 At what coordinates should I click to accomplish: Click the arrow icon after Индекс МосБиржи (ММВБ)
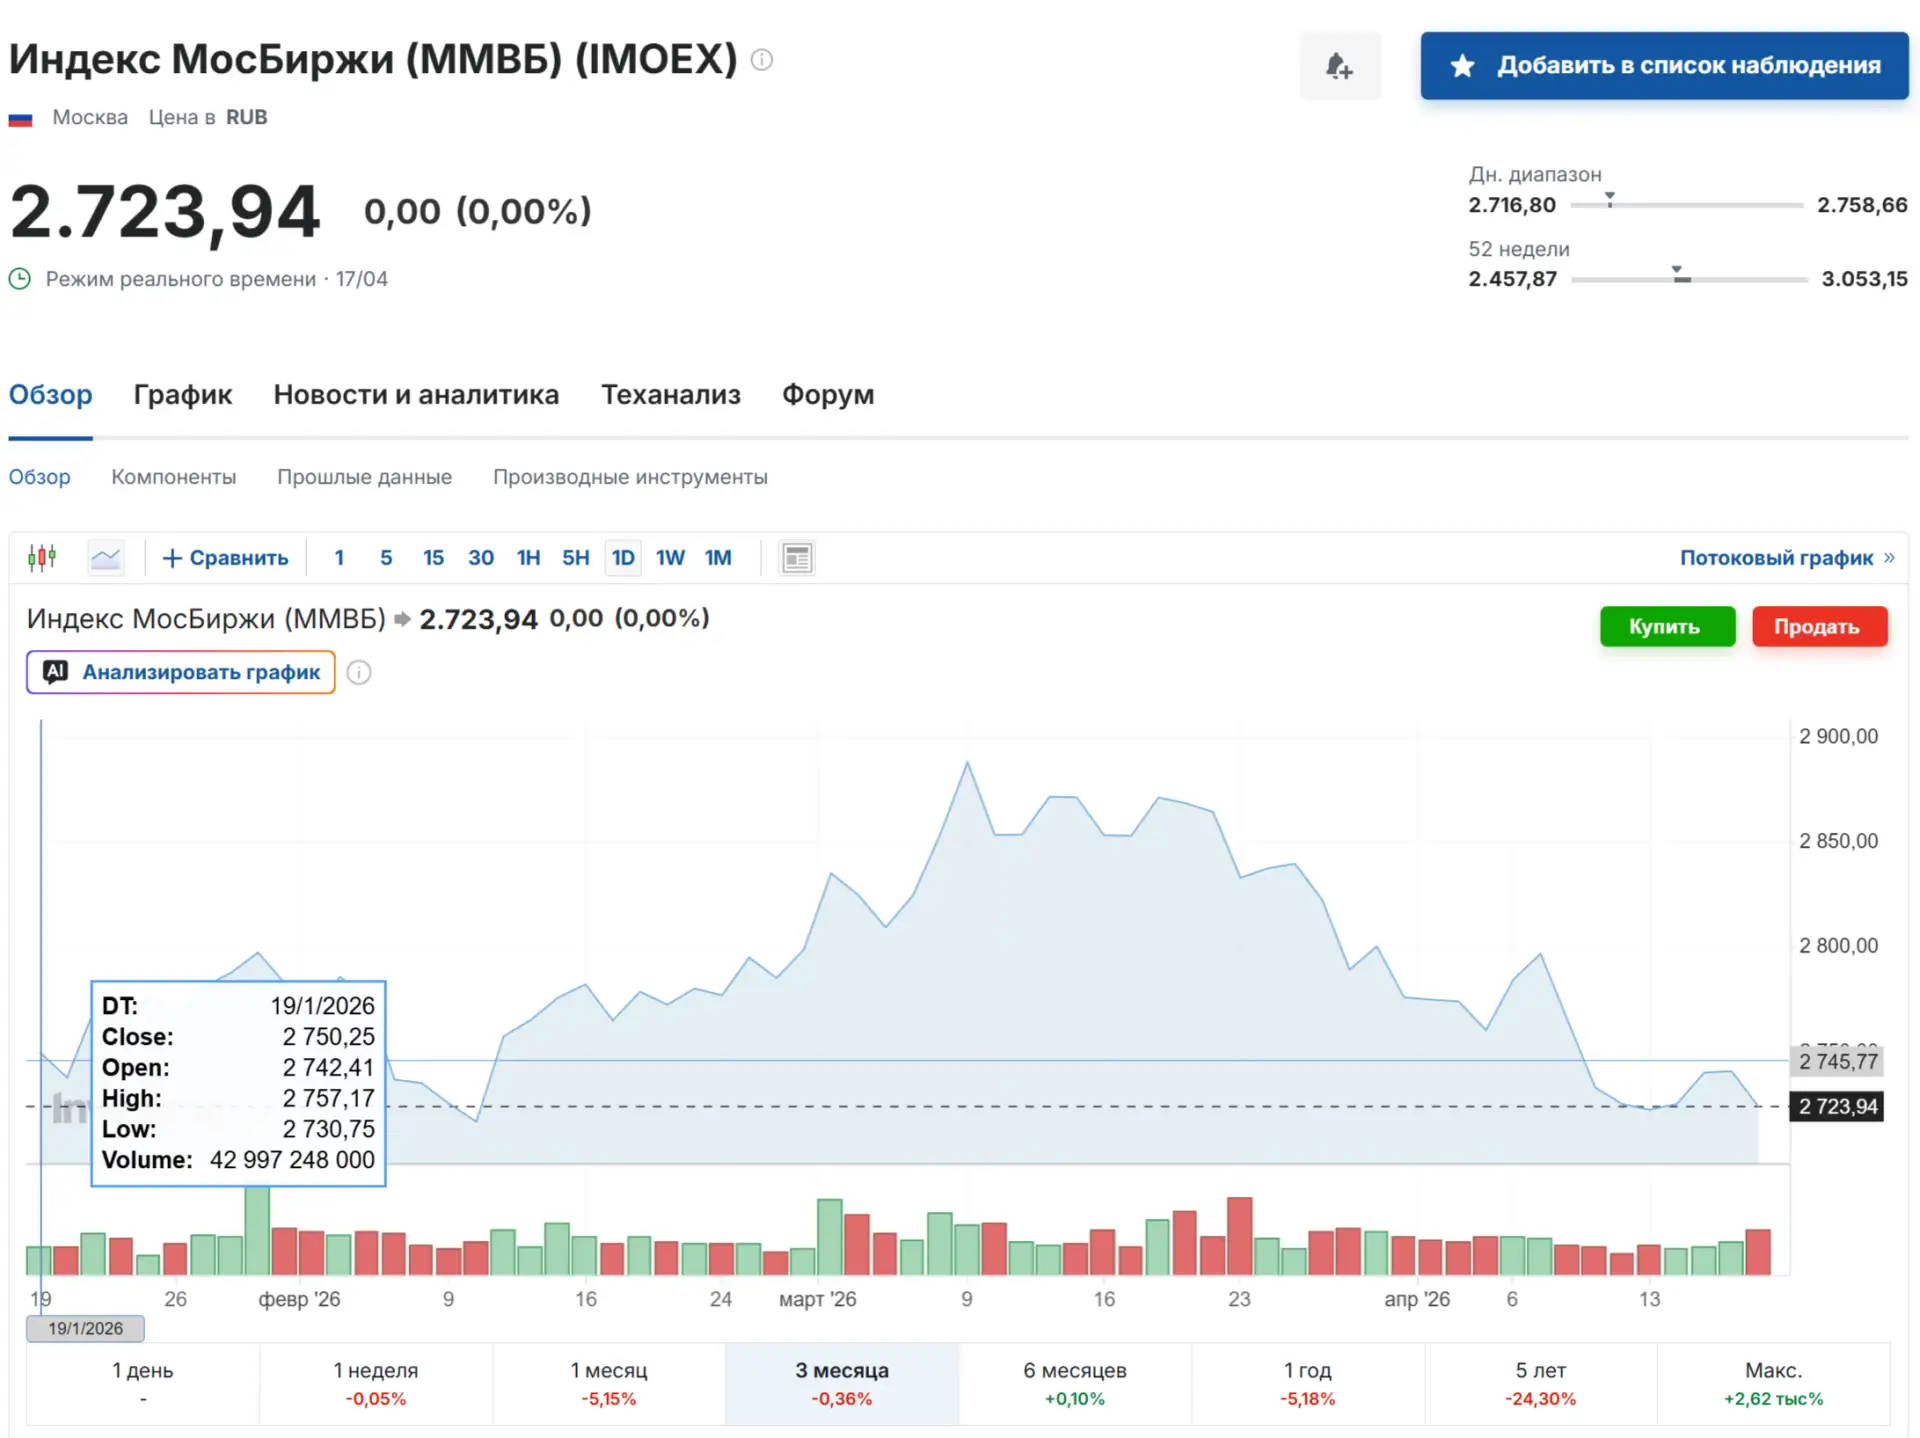click(x=403, y=620)
